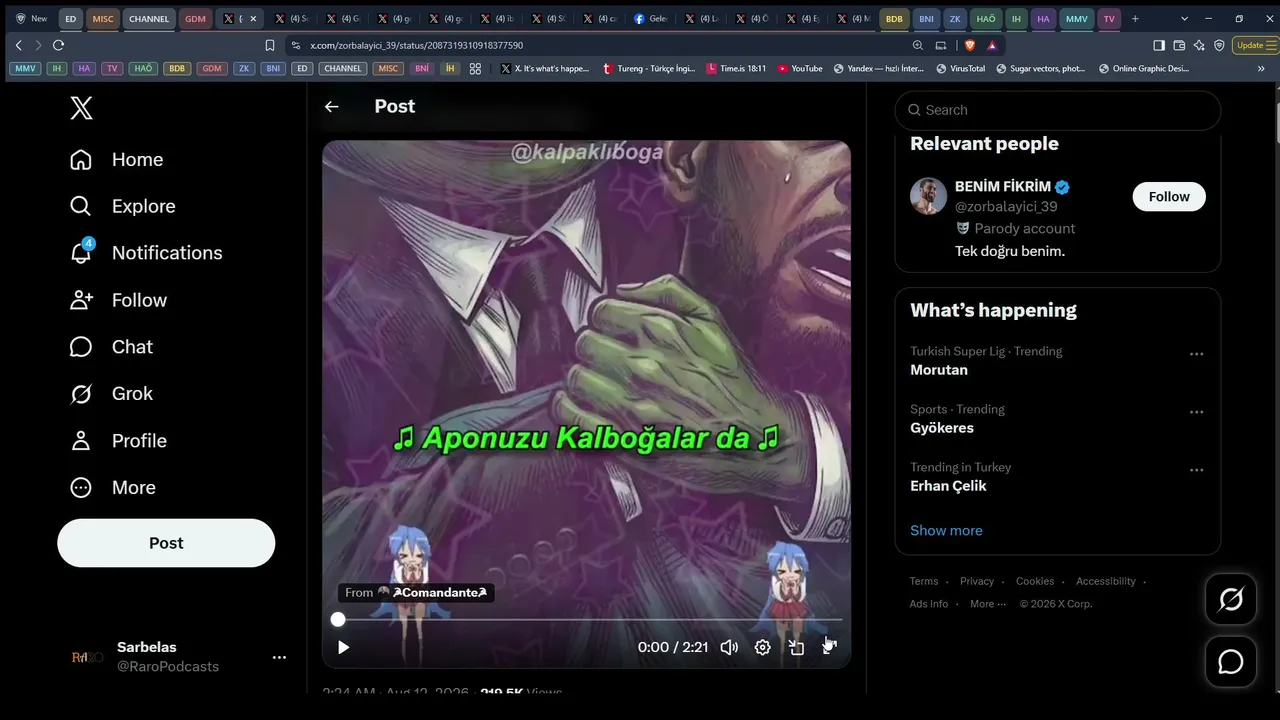1280x720 pixels.
Task: Open the Terms footer link
Action: [x=924, y=582]
